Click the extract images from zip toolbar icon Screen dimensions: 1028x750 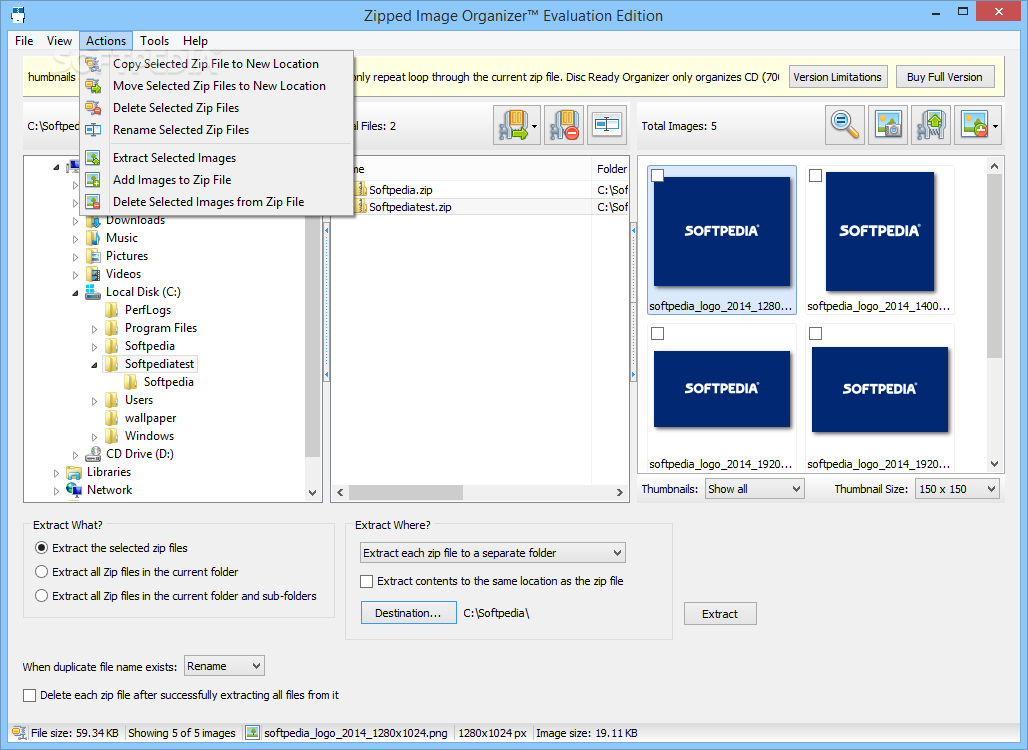931,125
